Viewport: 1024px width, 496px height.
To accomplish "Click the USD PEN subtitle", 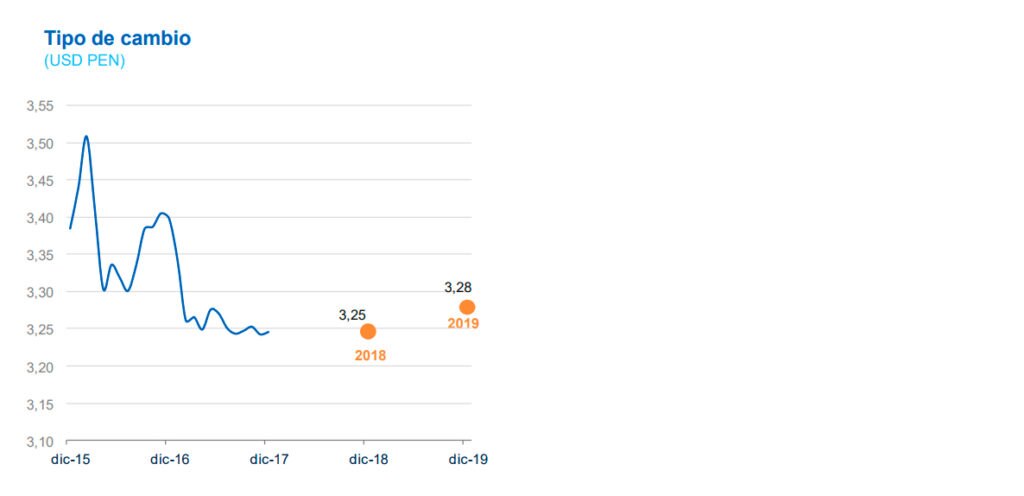I will pos(84,61).
